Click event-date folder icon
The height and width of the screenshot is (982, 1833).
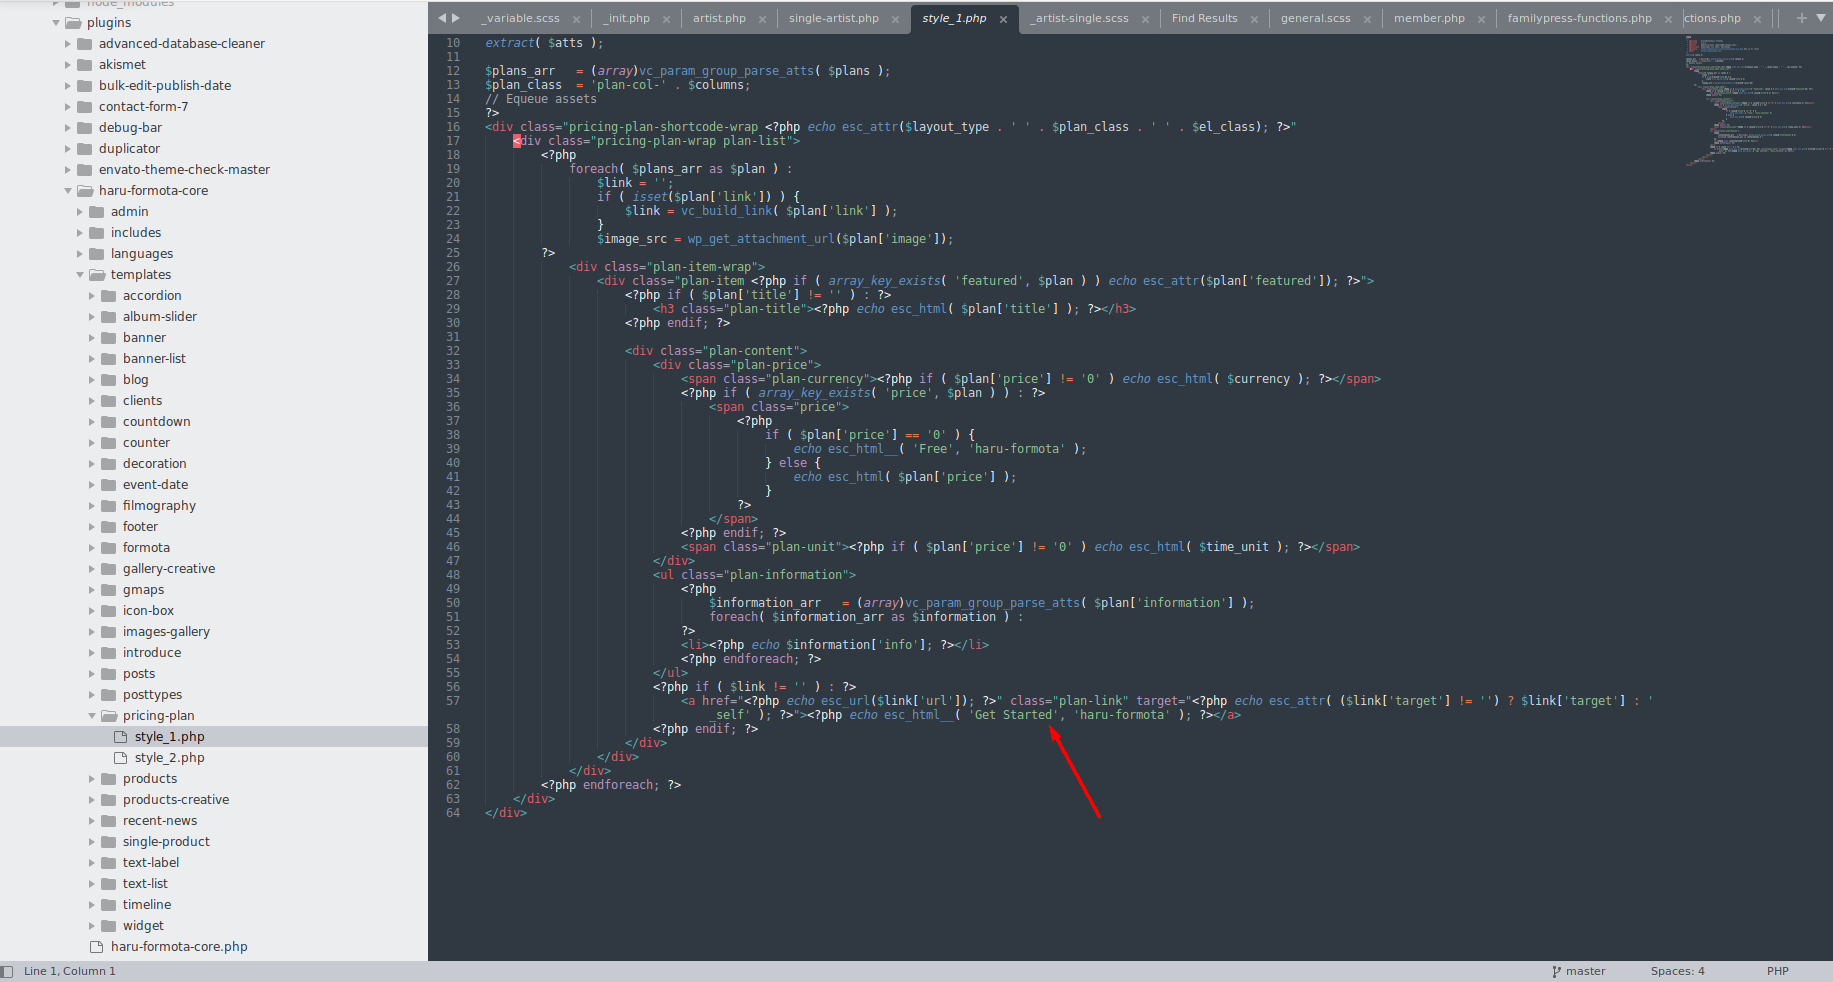(x=109, y=485)
